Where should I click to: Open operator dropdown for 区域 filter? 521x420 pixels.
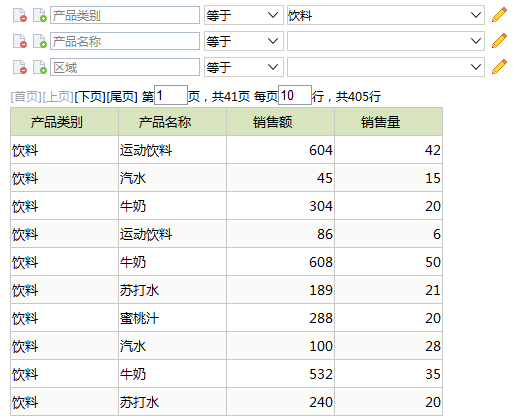[x=244, y=67]
